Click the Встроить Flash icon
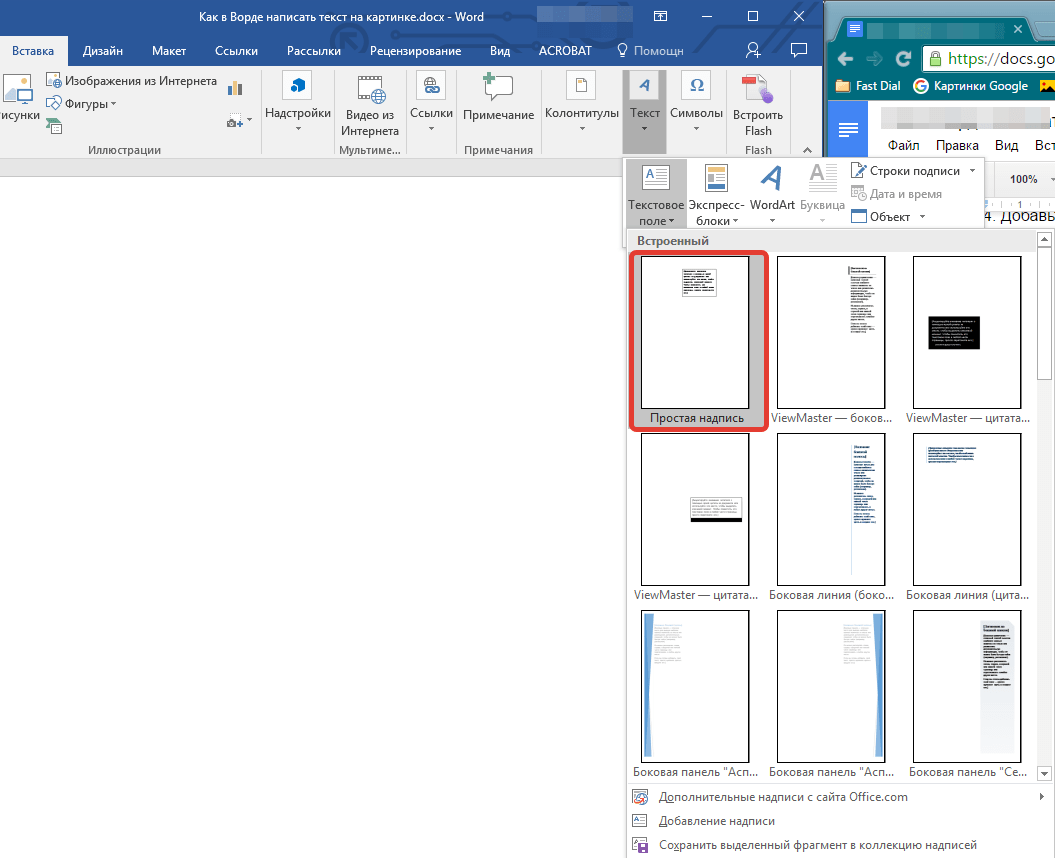Viewport: 1055px width, 858px height. click(757, 88)
